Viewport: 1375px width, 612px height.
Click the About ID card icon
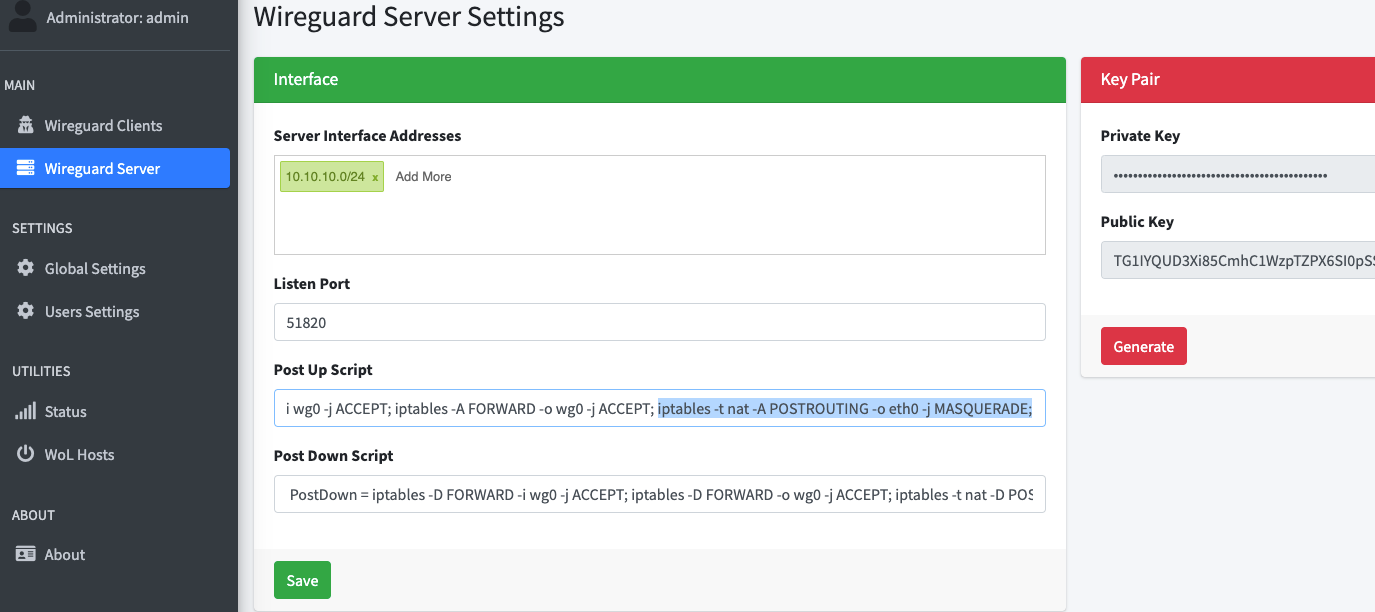(25, 555)
